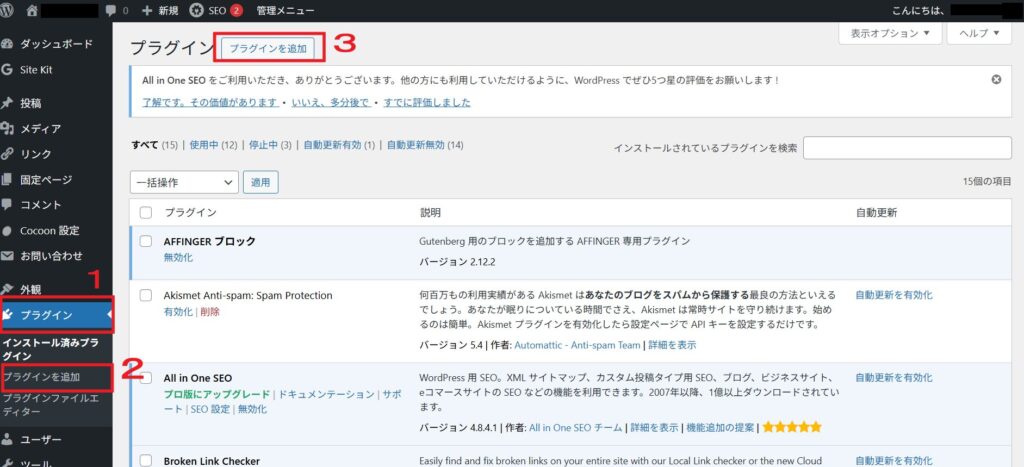The width and height of the screenshot is (1024, 467).
Task: Open the All in One SEO チーム author link
Action: (x=575, y=428)
